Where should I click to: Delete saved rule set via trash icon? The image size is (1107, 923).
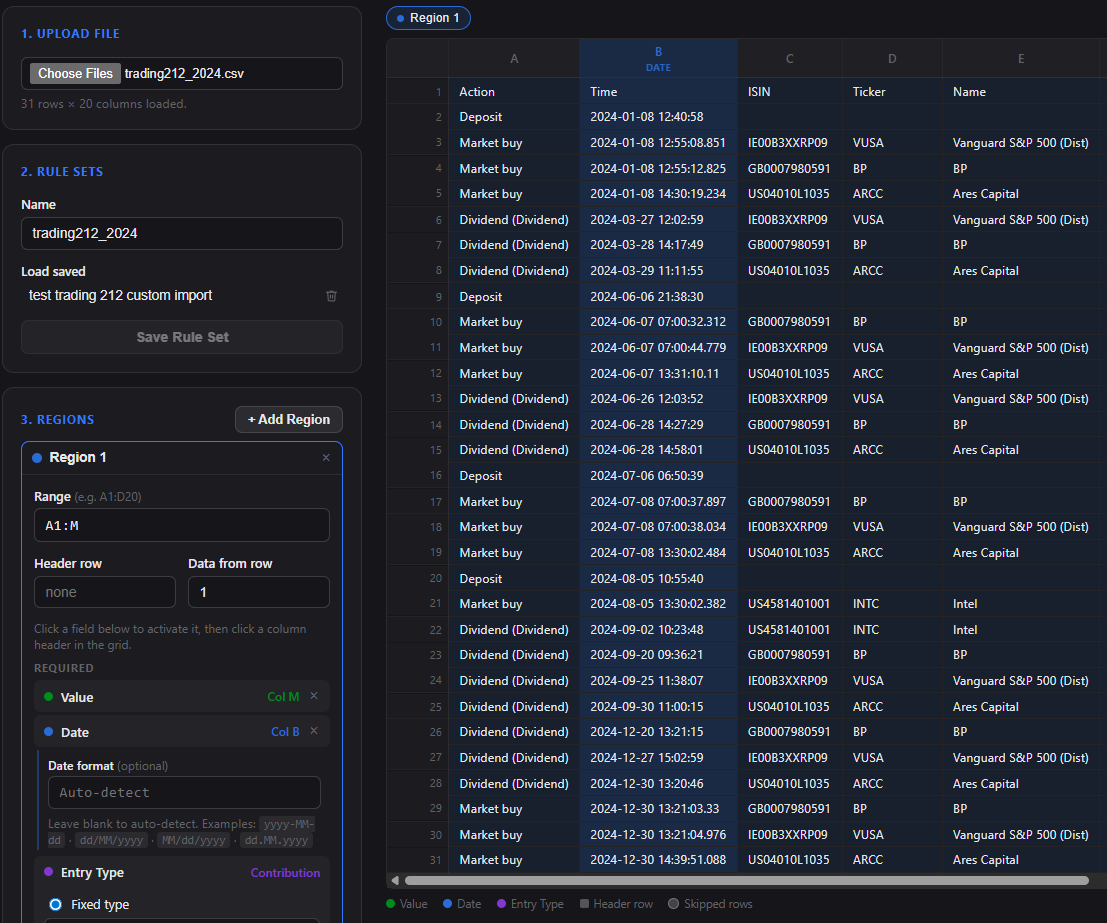331,296
